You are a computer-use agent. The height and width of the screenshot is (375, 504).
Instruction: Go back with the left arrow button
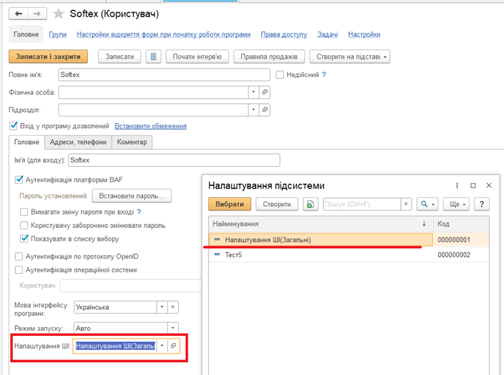pos(18,14)
